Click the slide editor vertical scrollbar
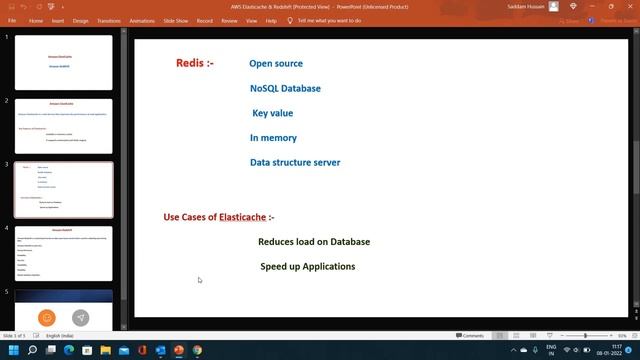 tap(636, 167)
